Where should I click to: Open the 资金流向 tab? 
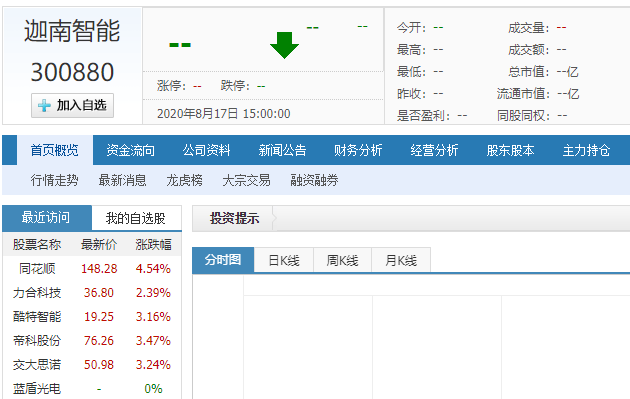131,150
